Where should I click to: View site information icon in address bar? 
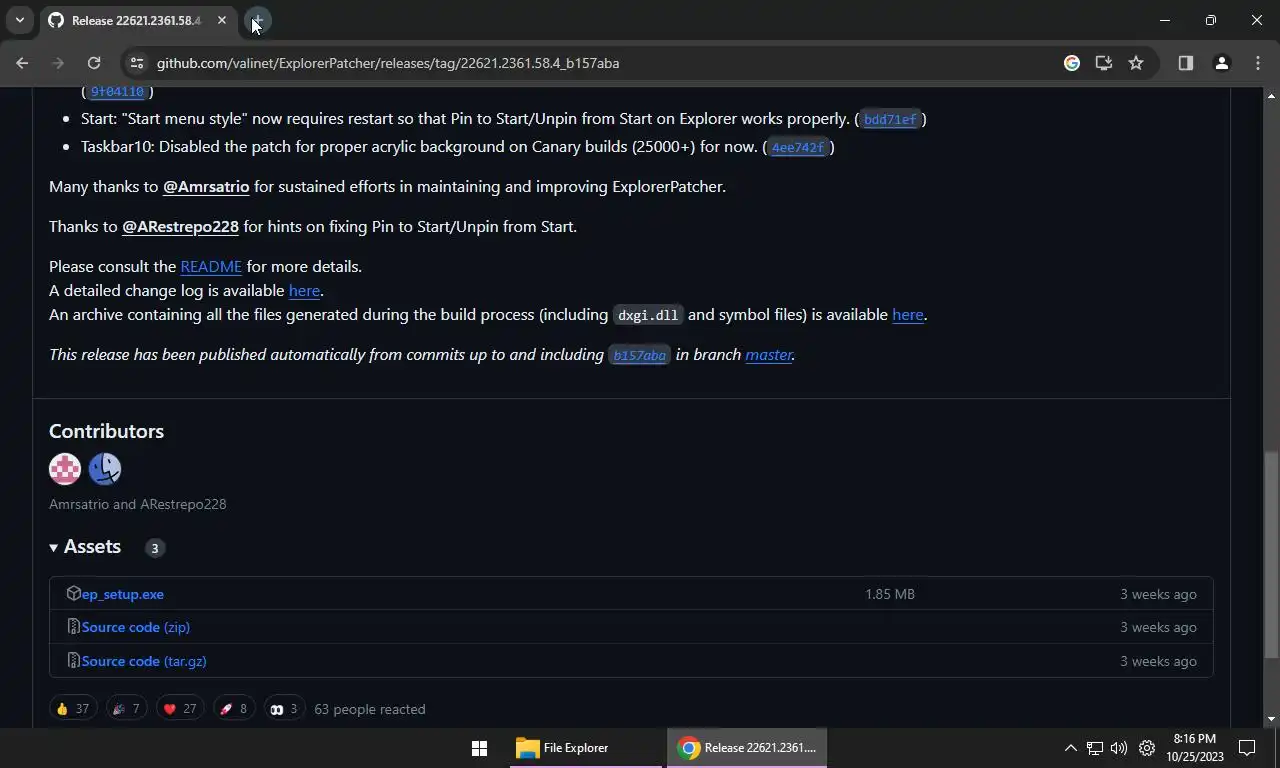tap(138, 63)
